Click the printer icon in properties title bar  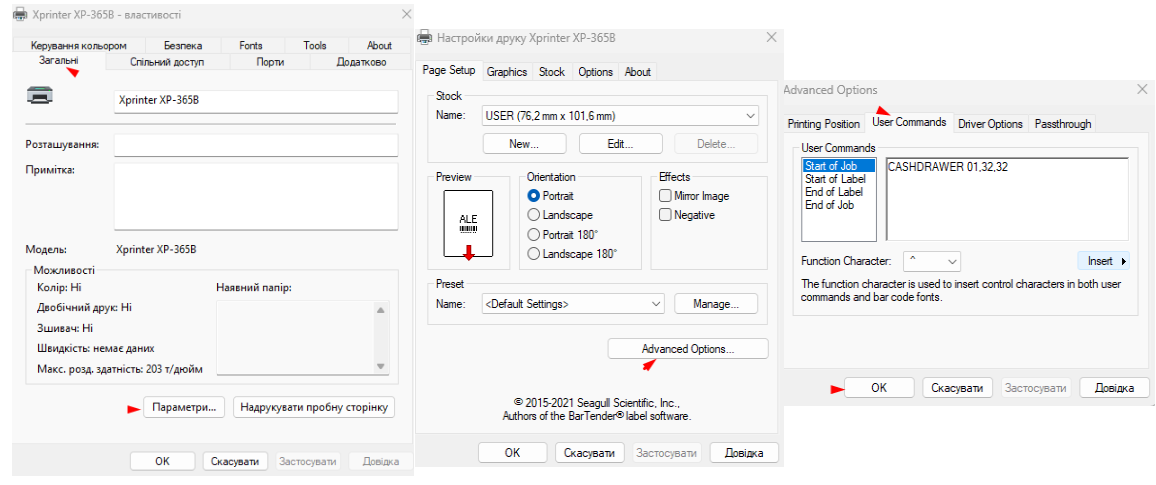click(20, 15)
